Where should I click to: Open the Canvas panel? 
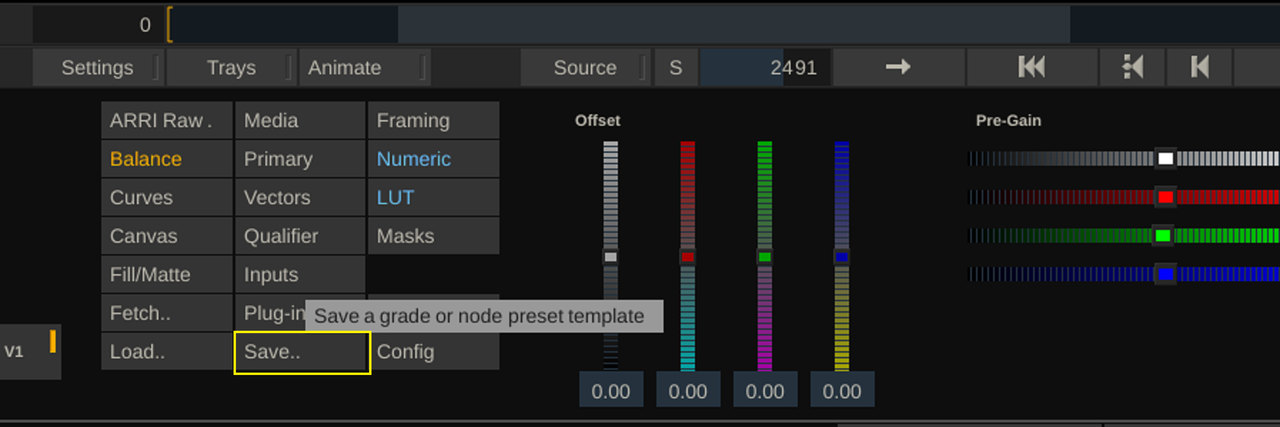click(x=167, y=236)
